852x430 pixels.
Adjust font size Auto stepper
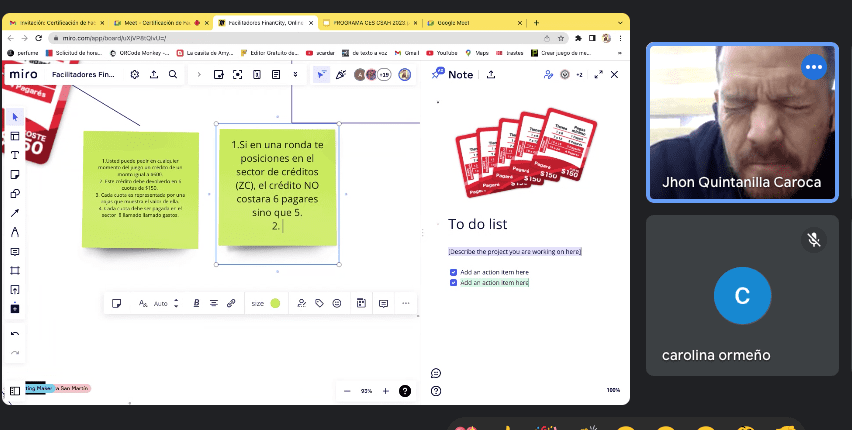click(x=176, y=303)
